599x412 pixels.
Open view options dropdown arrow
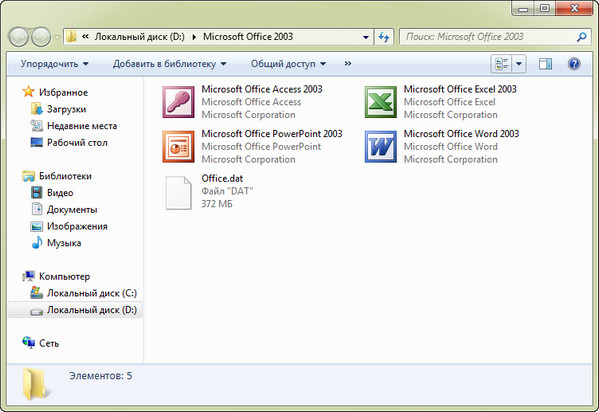[519, 64]
